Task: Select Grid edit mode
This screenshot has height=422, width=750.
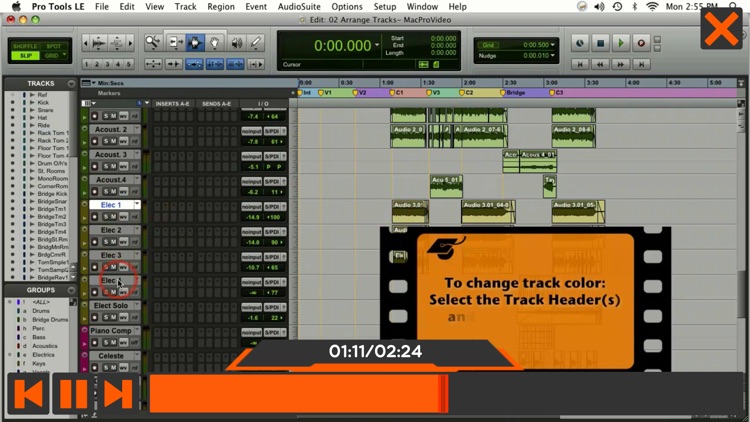Action: tap(54, 56)
